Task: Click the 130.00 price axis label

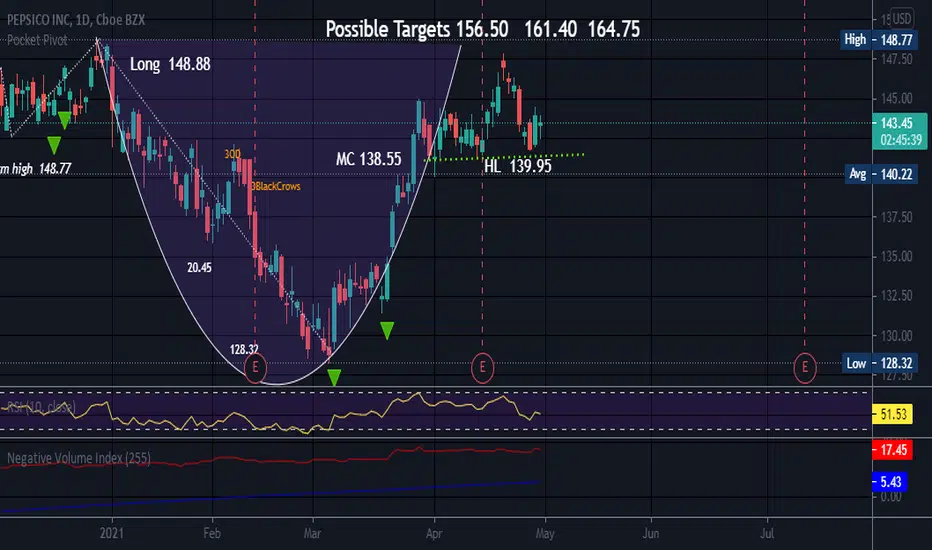Action: pyautogui.click(x=896, y=335)
